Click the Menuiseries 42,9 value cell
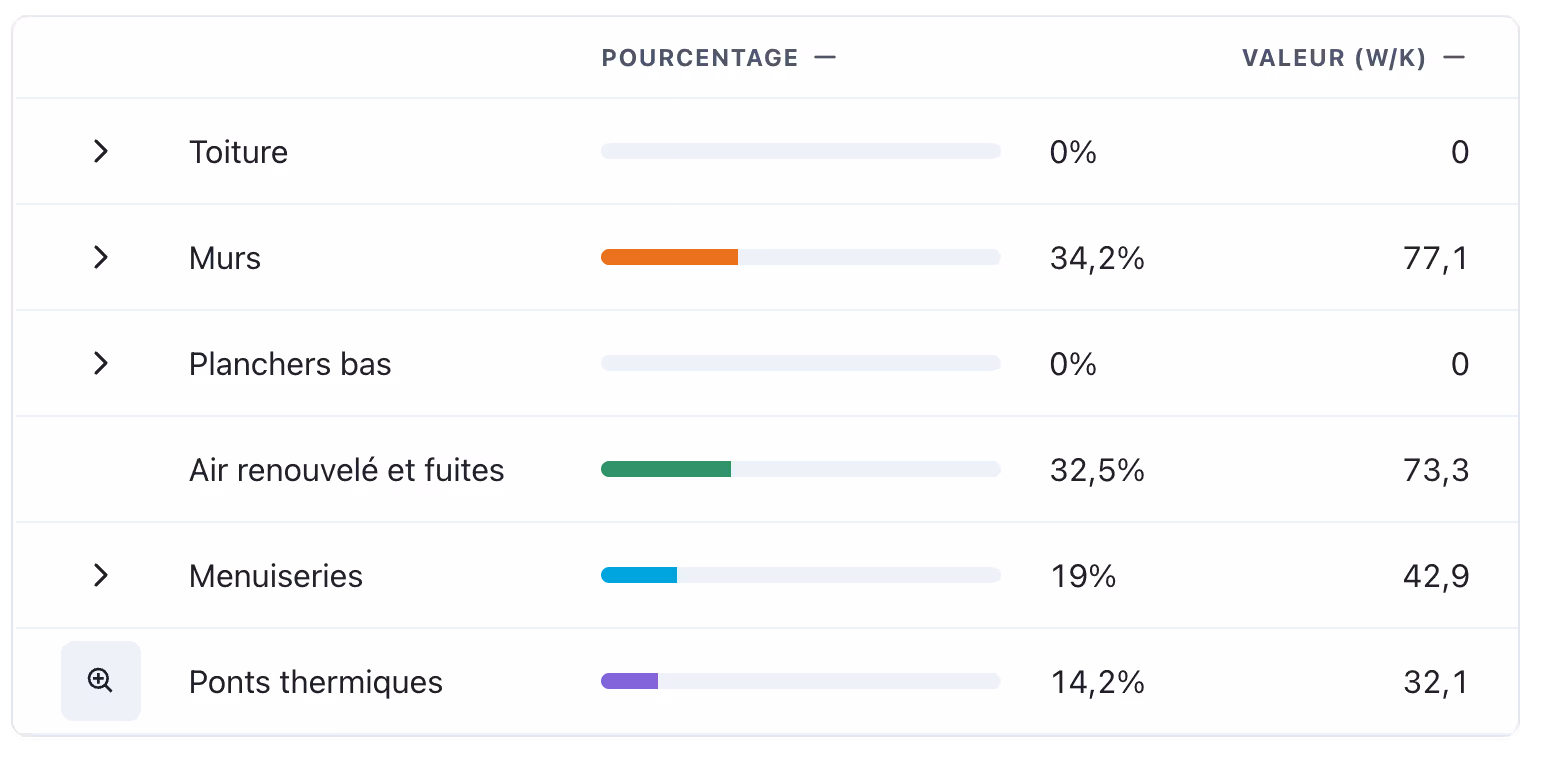 [x=1436, y=577]
